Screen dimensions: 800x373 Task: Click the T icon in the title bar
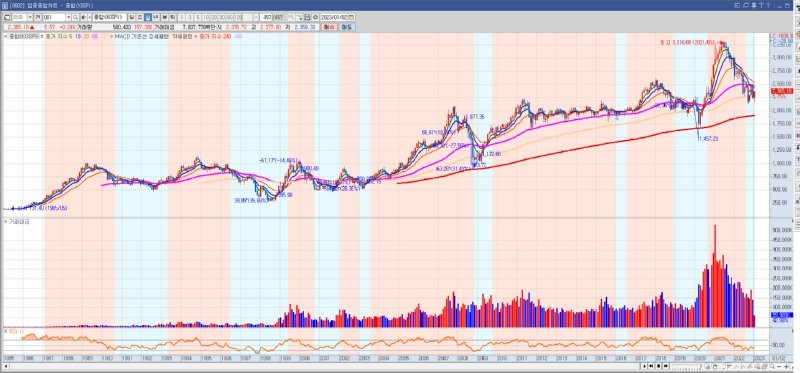[x=761, y=6]
